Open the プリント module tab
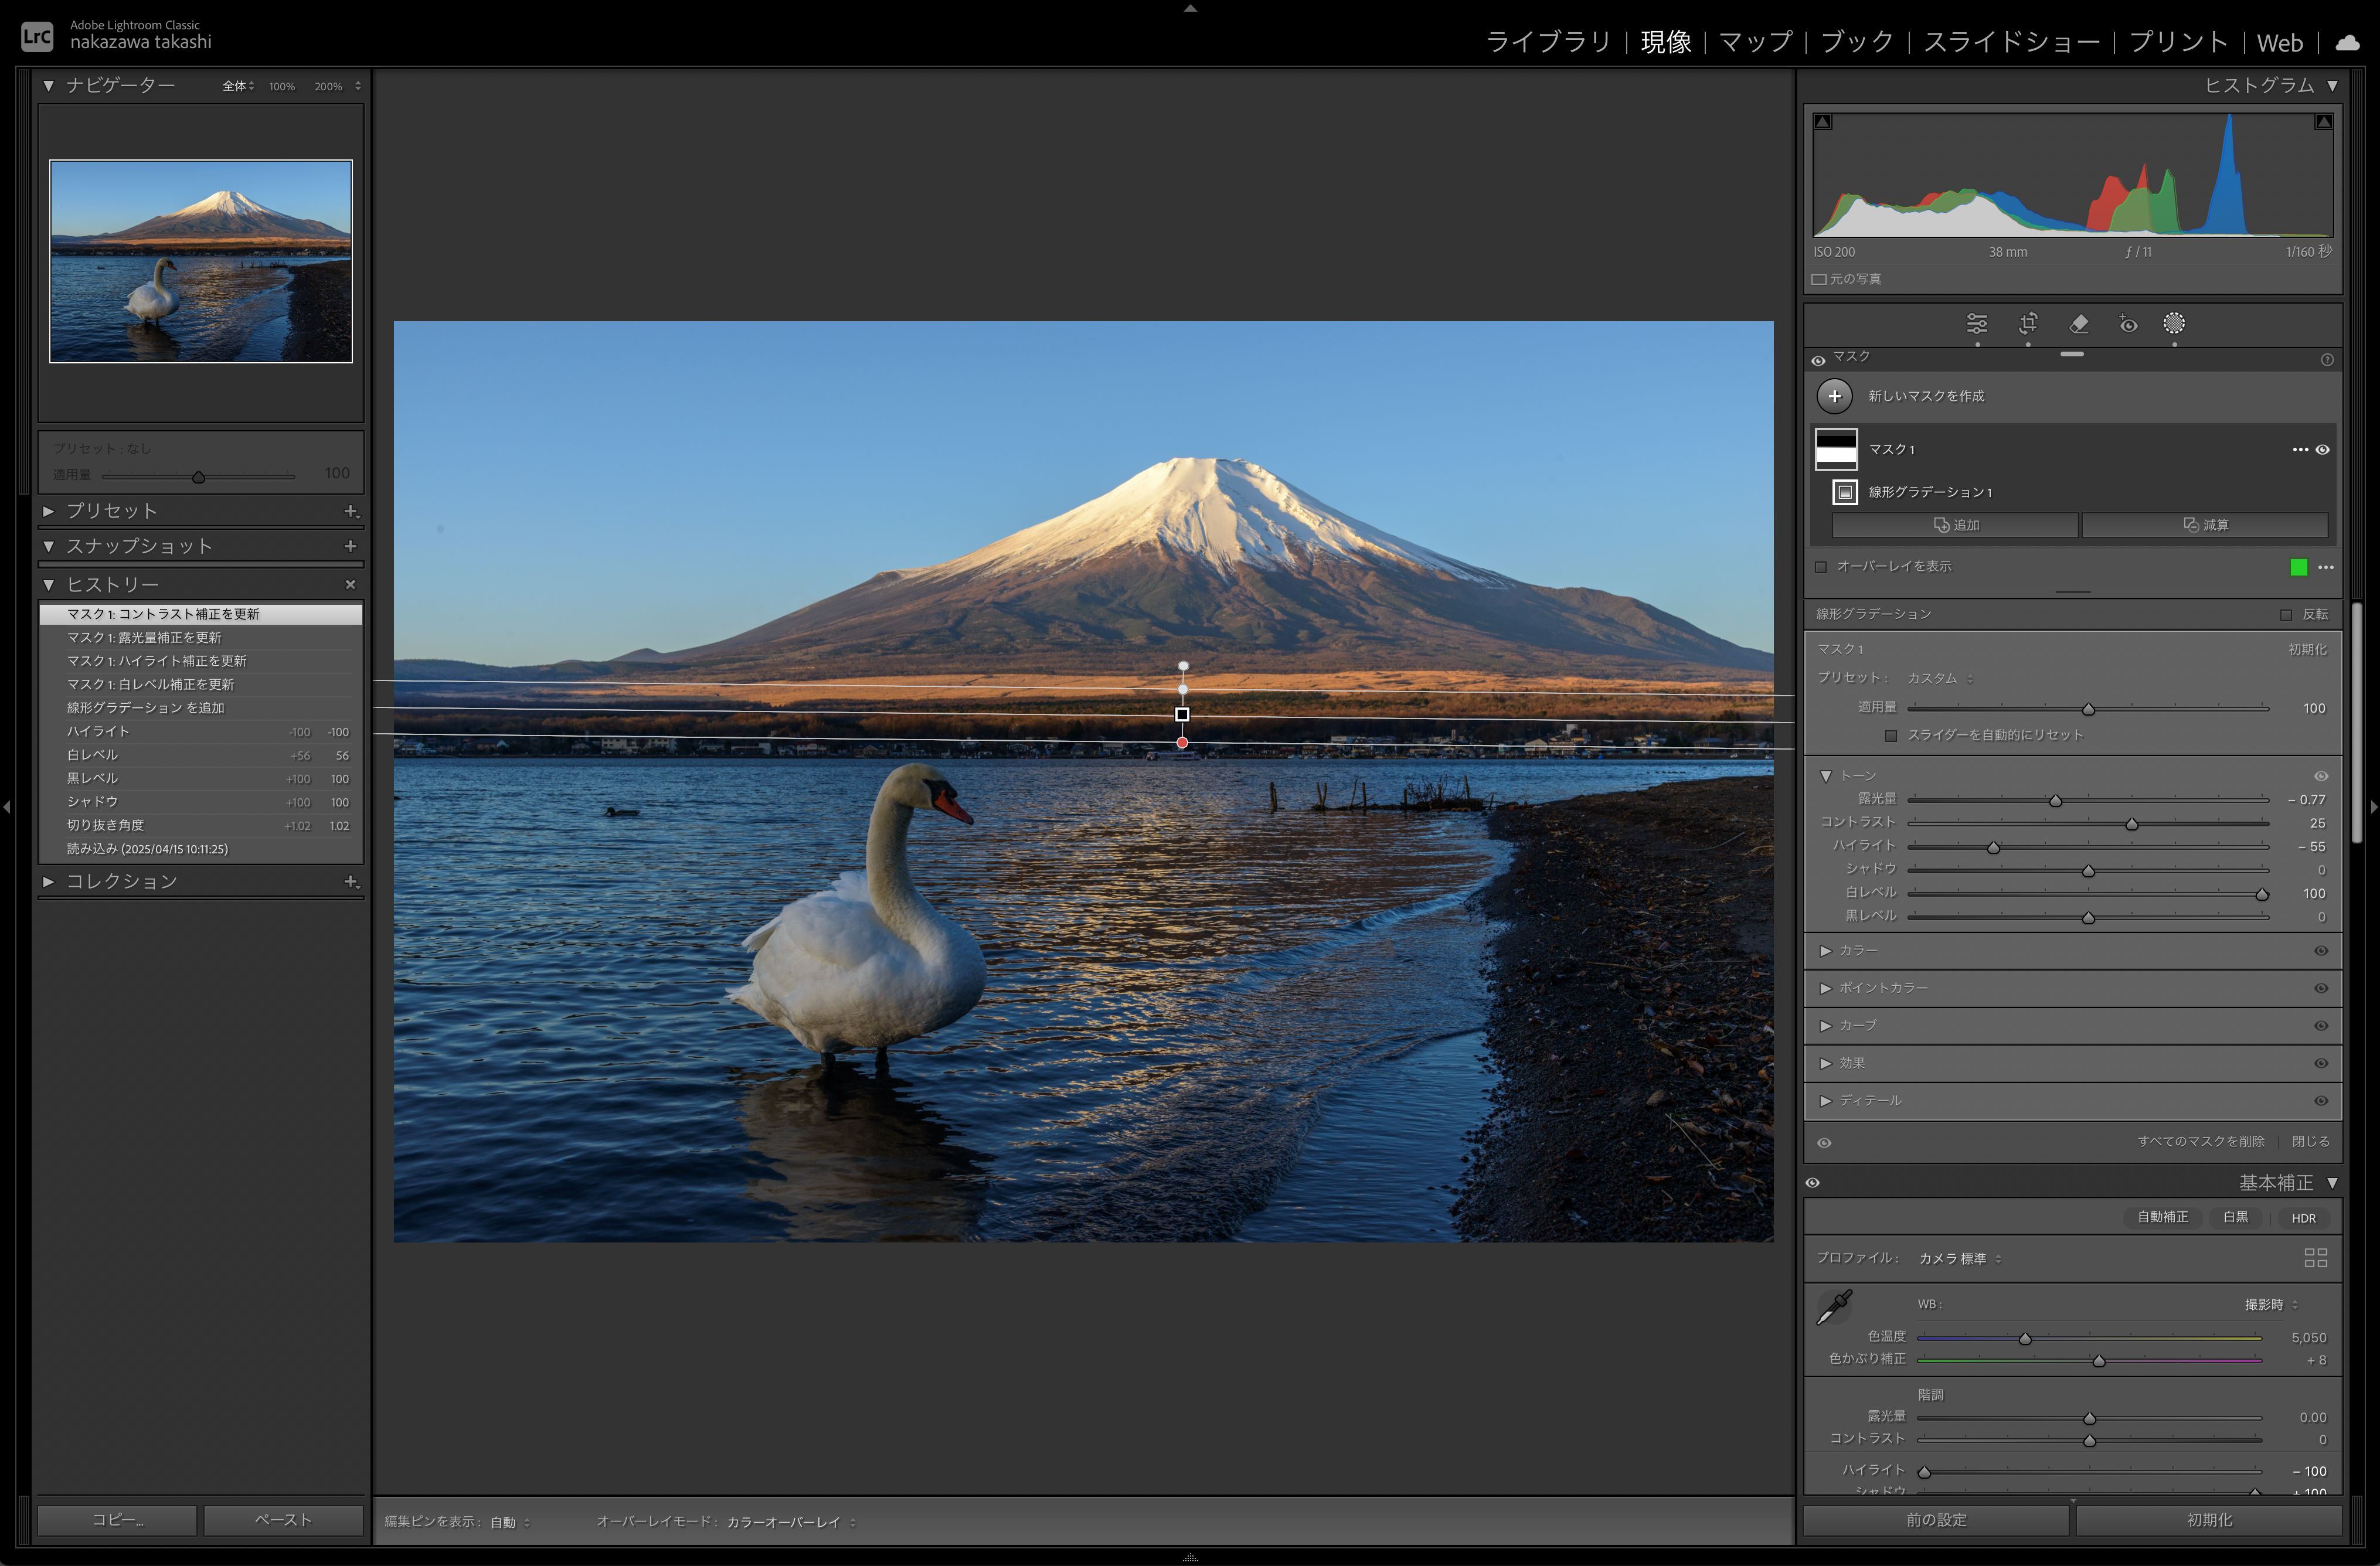Image resolution: width=2380 pixels, height=1566 pixels. pos(2178,42)
